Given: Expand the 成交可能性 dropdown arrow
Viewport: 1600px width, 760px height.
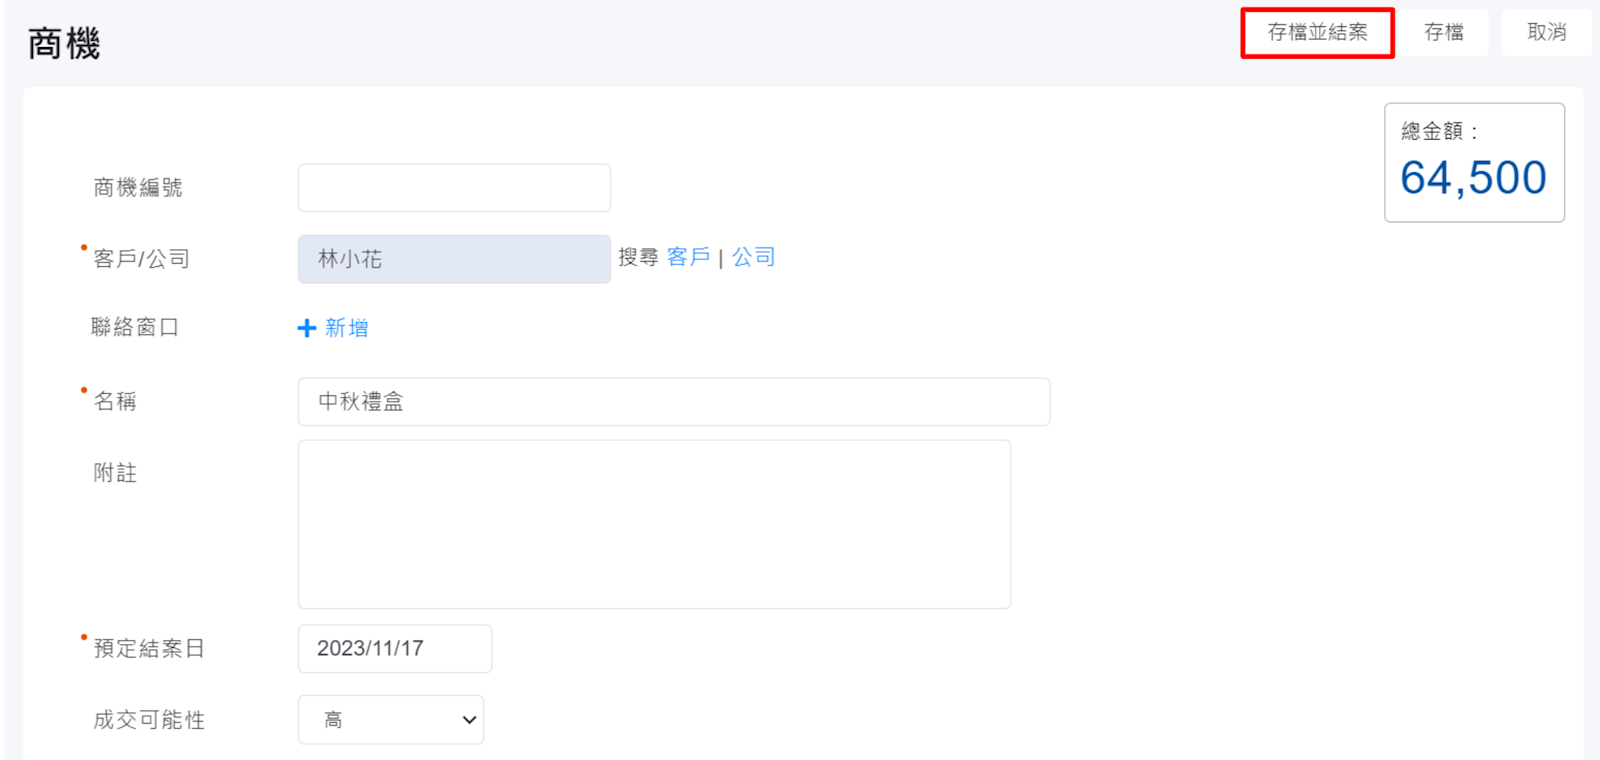Looking at the screenshot, I should coord(469,720).
